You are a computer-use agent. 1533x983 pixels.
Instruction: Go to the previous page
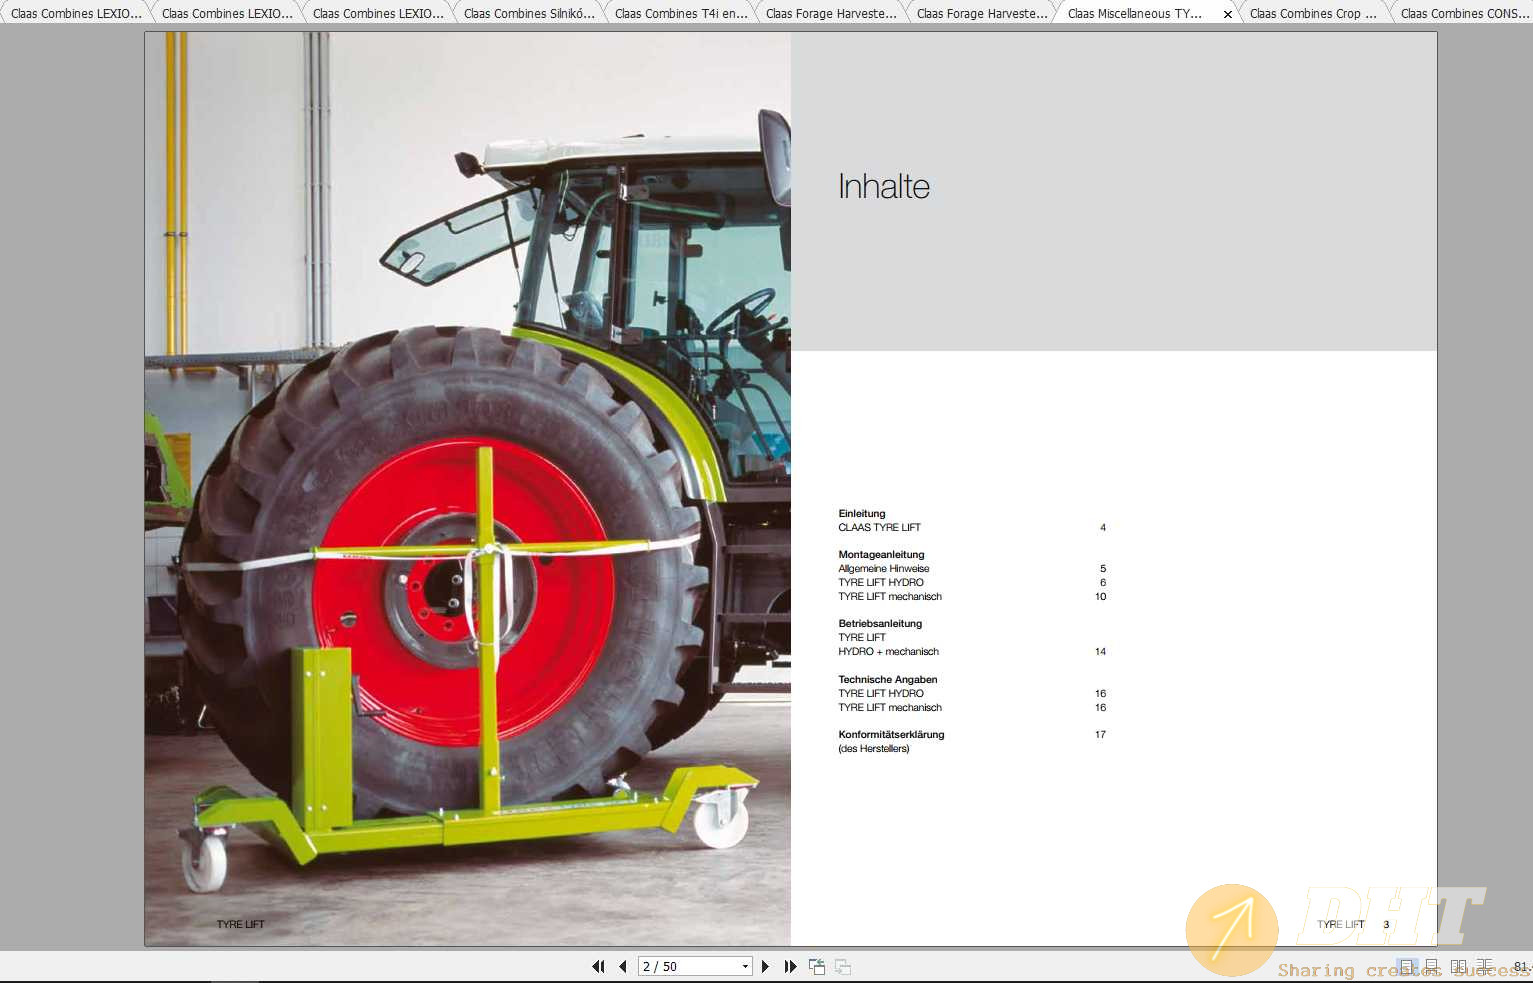point(623,966)
